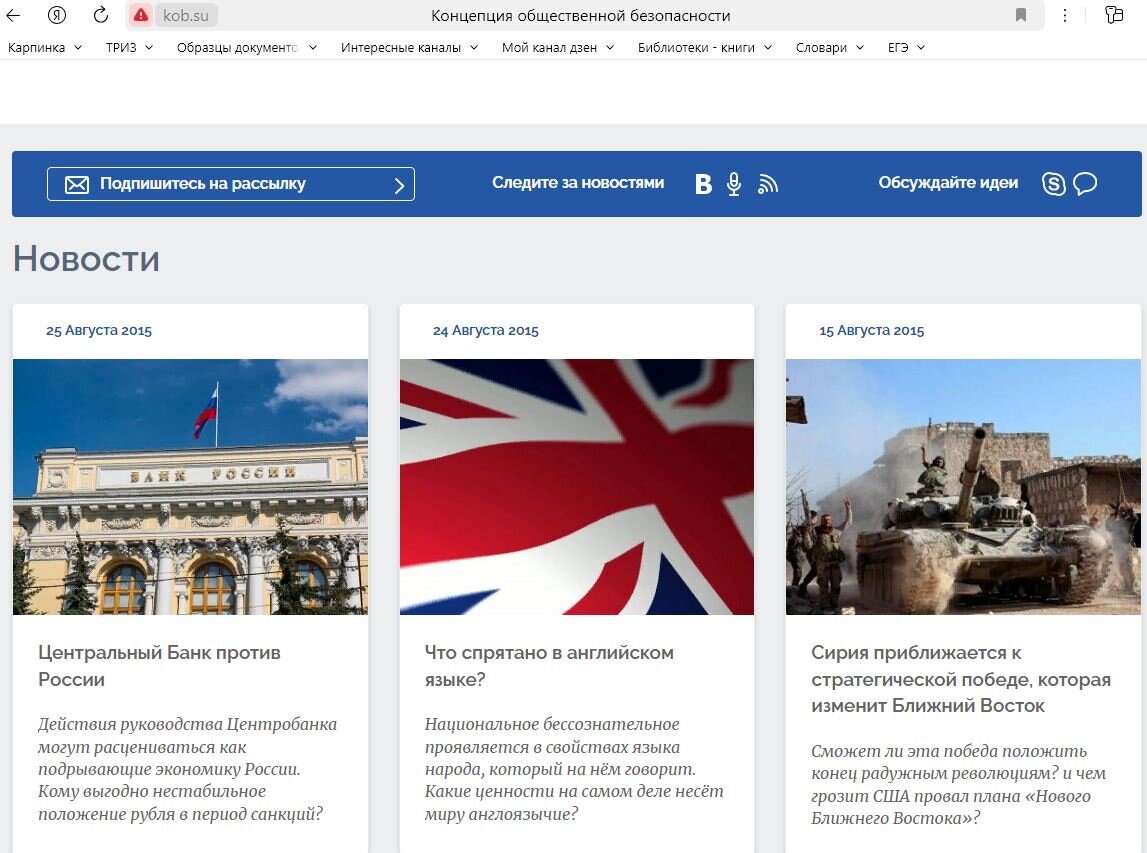This screenshot has height=853, width=1147.
Task: Go back using the browser back arrow
Action: (x=13, y=15)
